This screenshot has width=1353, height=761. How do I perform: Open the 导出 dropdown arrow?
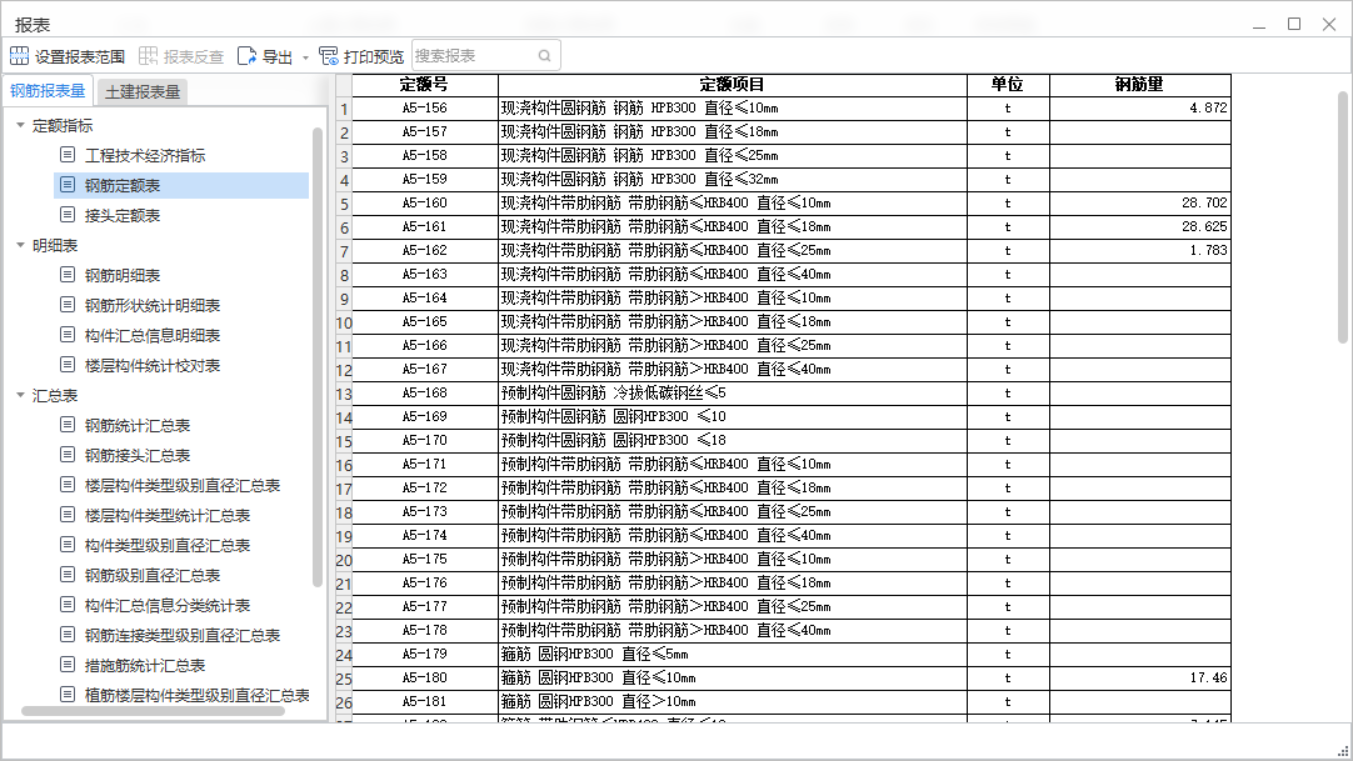pyautogui.click(x=306, y=58)
